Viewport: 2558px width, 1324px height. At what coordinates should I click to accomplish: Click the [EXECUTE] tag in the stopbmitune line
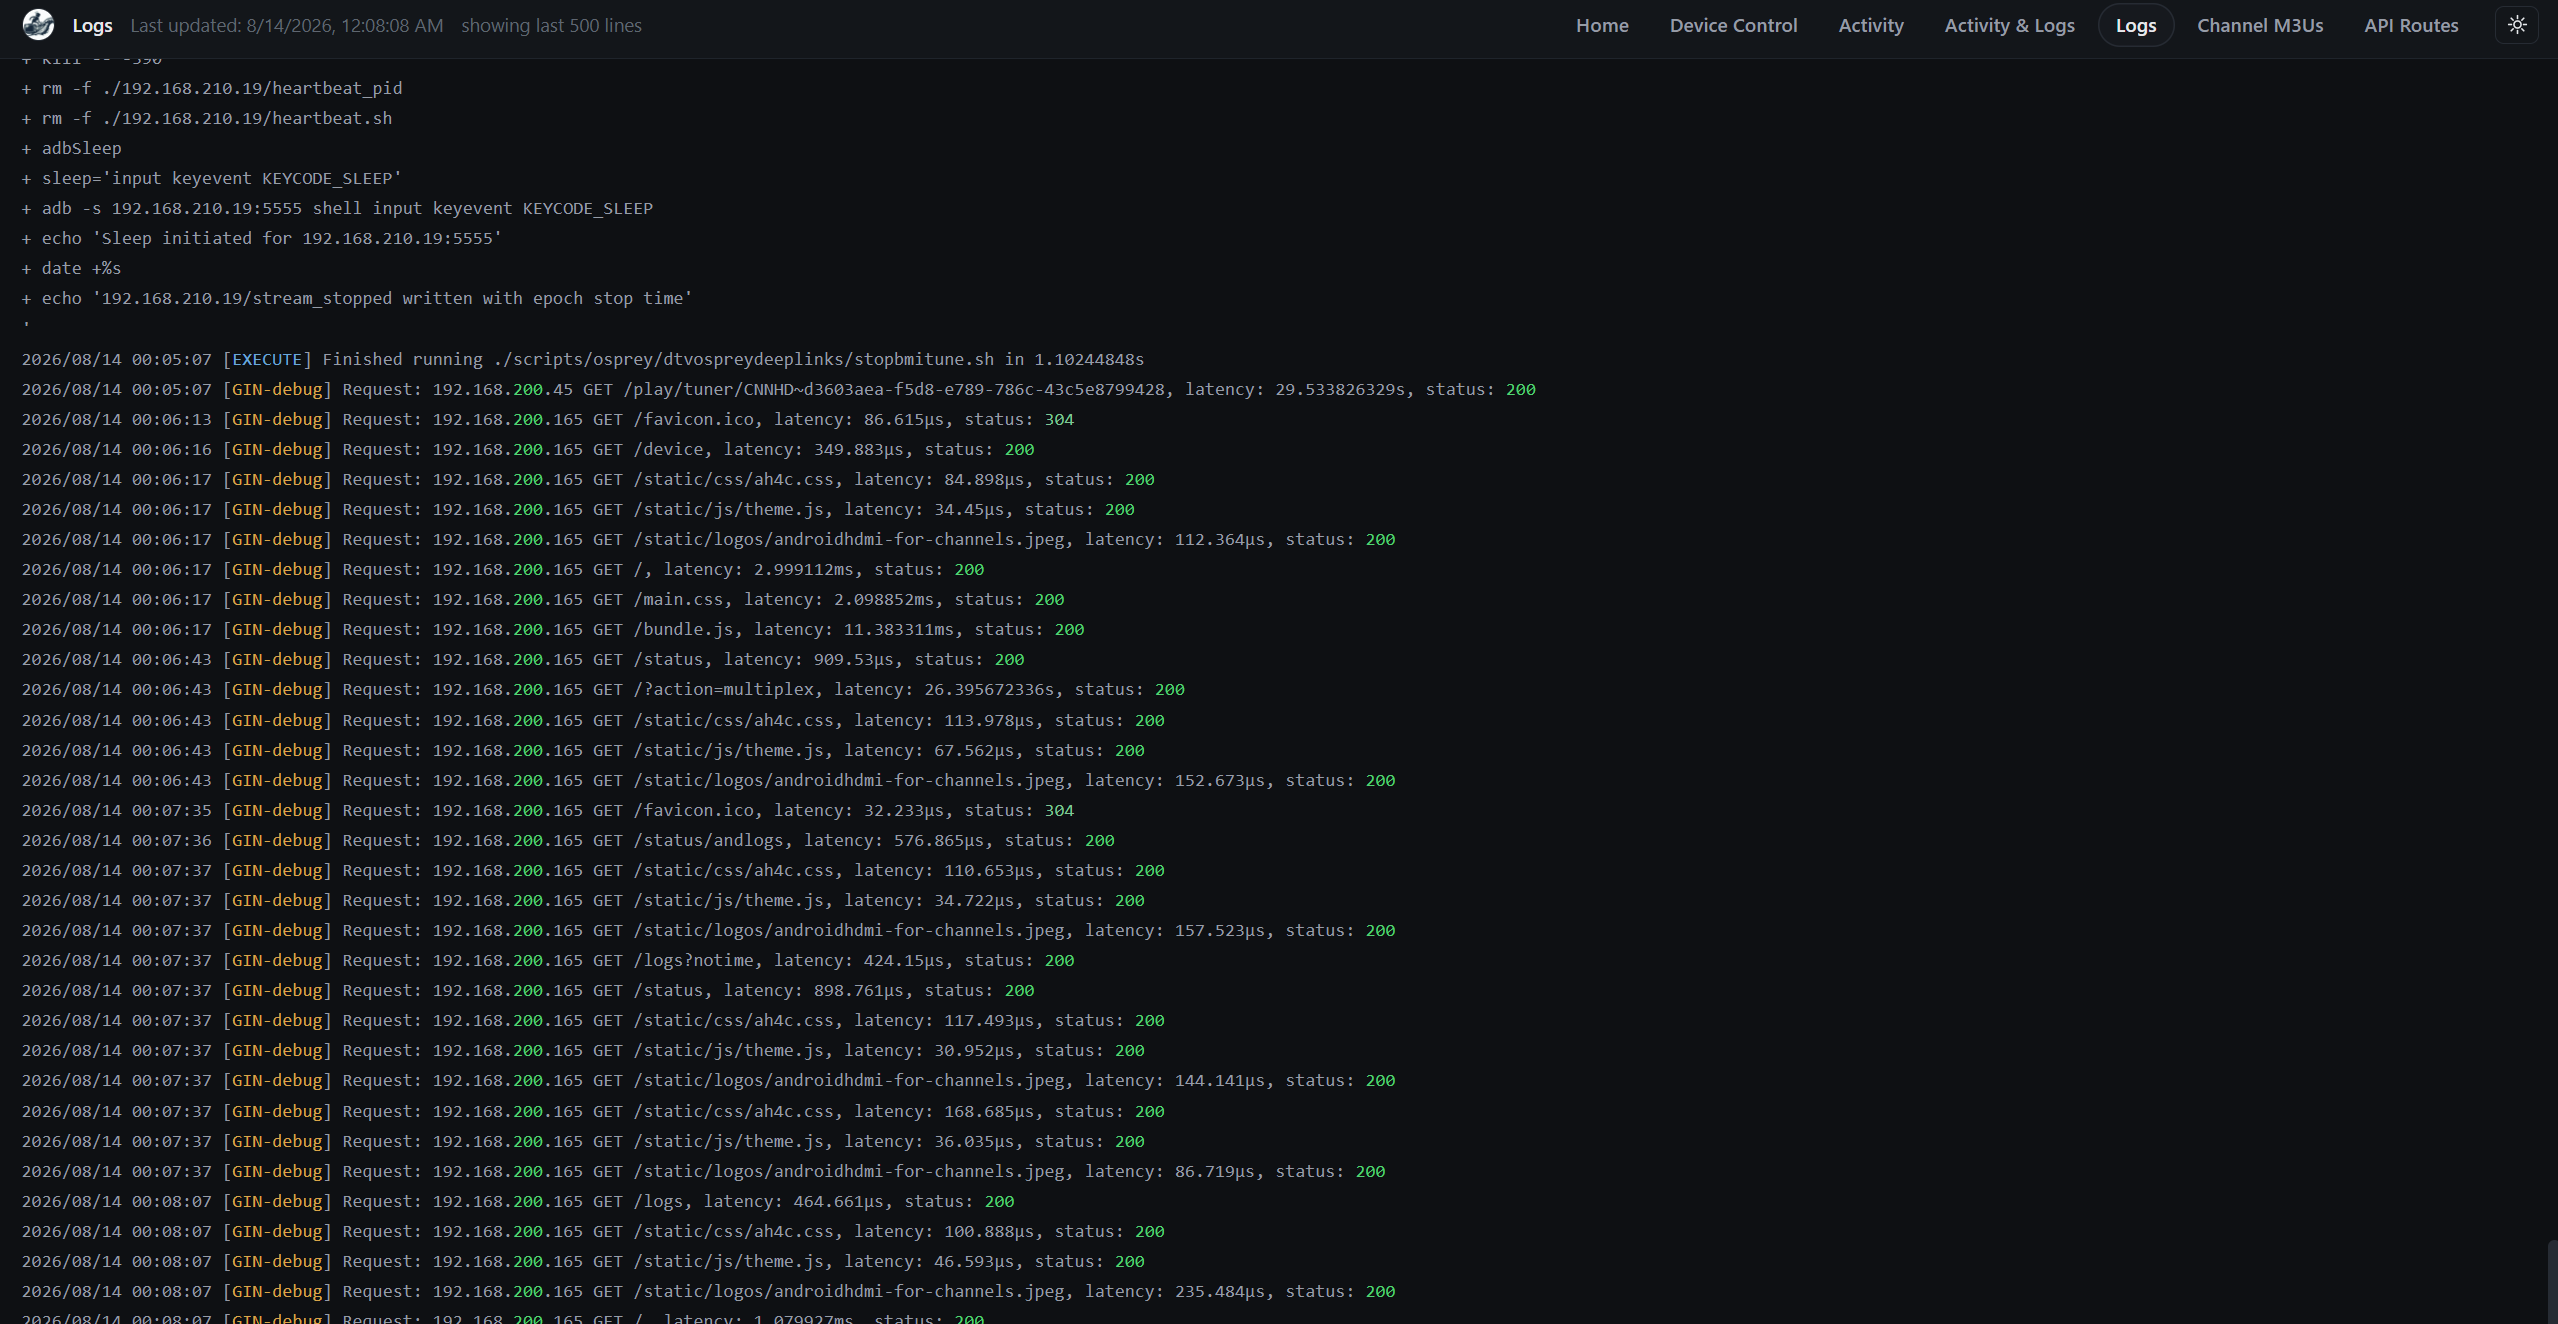pyautogui.click(x=267, y=359)
